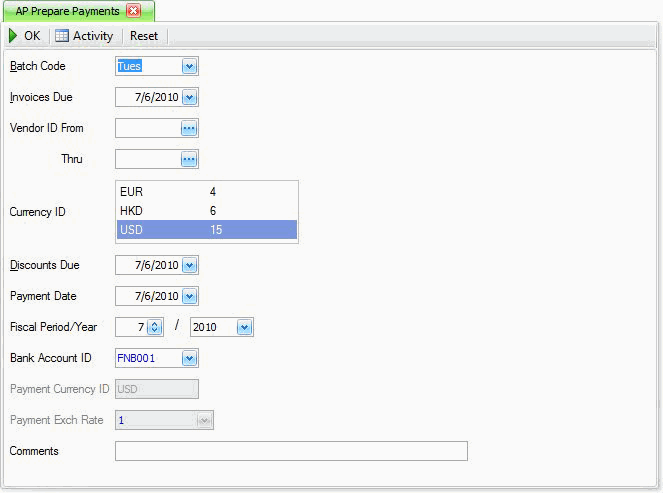Screen dimensions: 663x493
Task: Expand the Batch Code dropdown
Action: (x=189, y=67)
